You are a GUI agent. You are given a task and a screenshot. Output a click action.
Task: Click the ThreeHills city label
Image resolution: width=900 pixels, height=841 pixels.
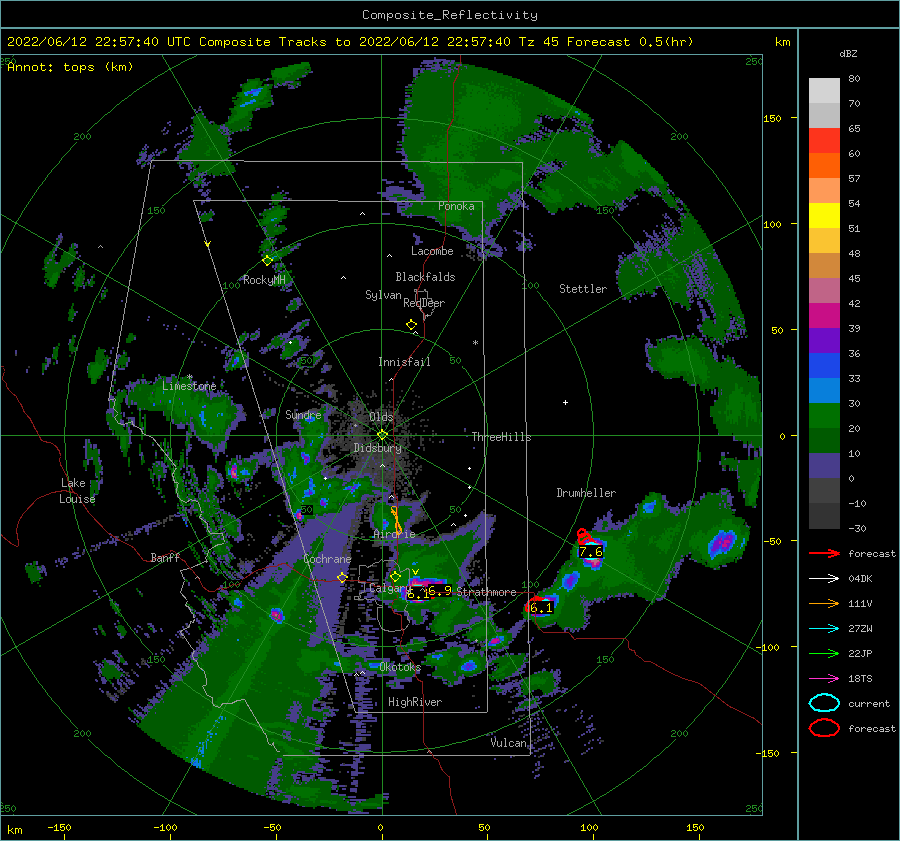[x=501, y=437]
